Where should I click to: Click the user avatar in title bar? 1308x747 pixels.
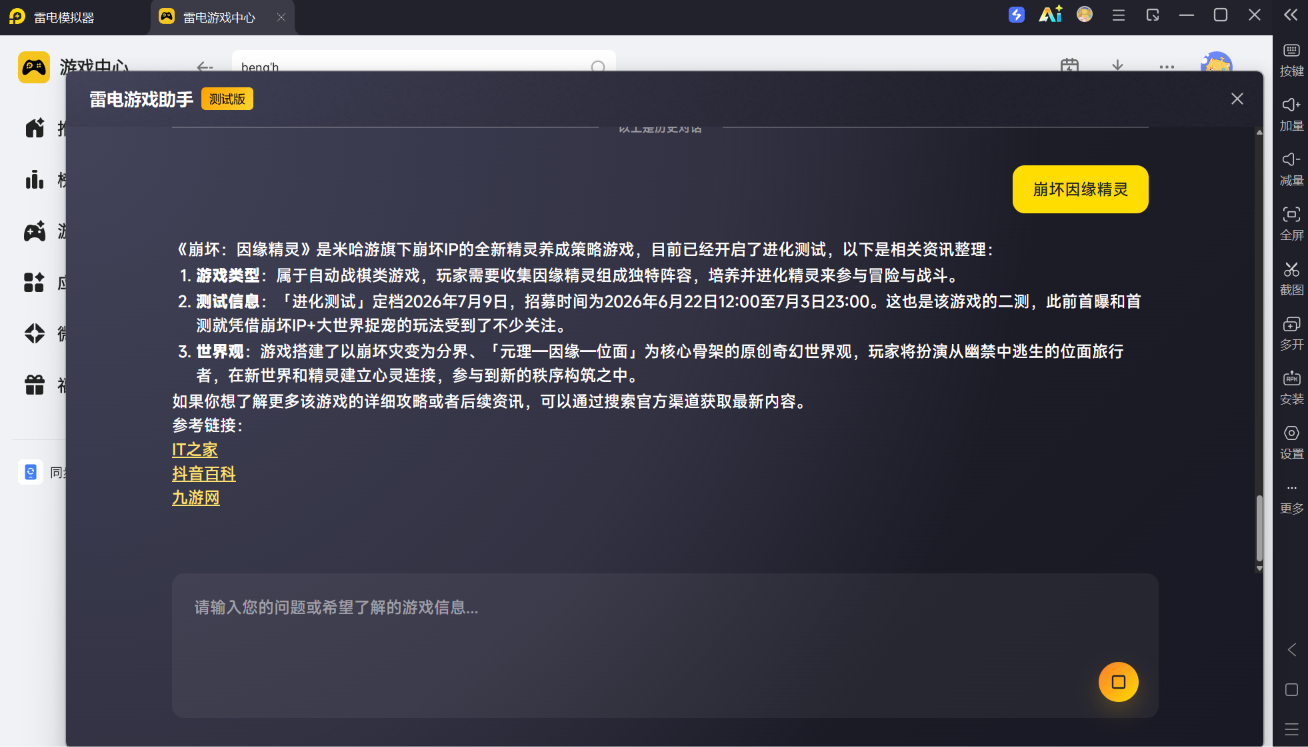1085,15
